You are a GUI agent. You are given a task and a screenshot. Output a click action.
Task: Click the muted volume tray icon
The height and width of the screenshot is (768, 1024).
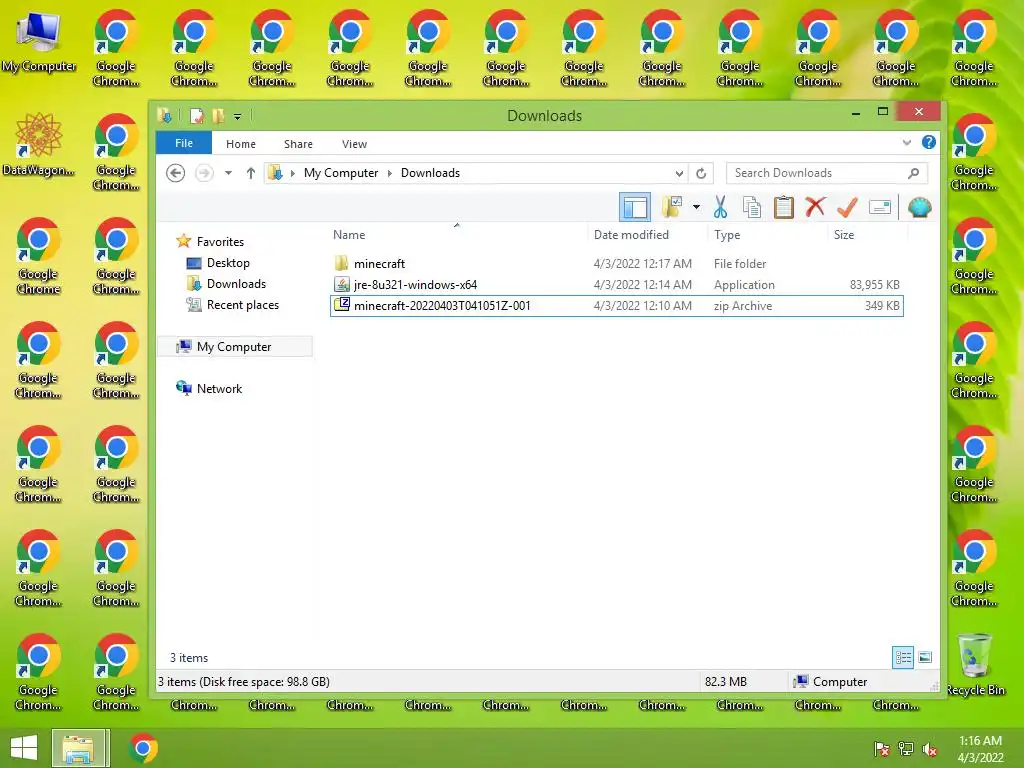pyautogui.click(x=930, y=748)
